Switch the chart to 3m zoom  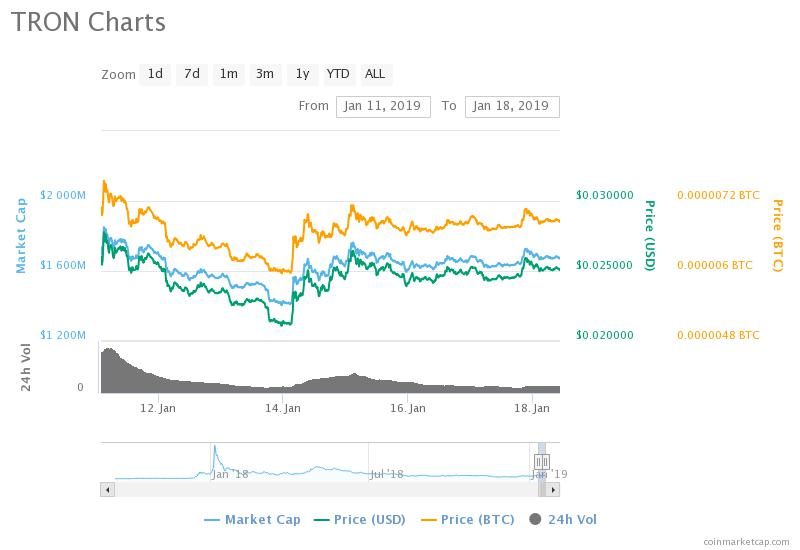[265, 74]
